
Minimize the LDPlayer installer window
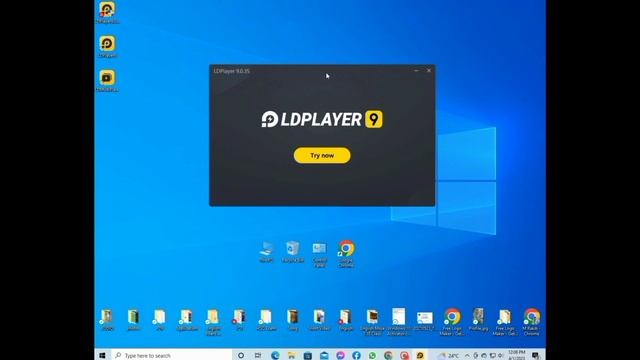(416, 71)
